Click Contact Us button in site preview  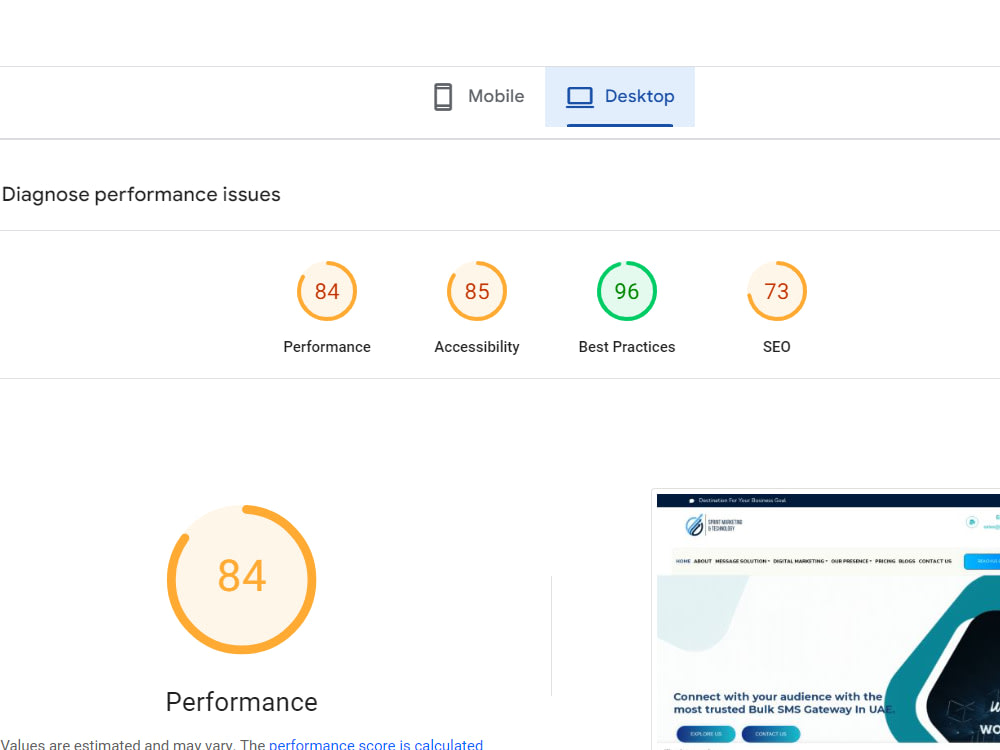click(770, 734)
